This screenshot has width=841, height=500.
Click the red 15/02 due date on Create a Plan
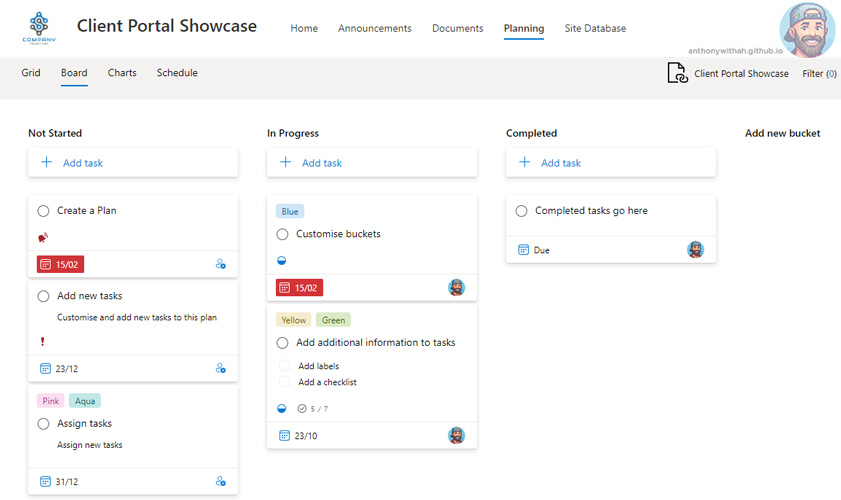60,264
